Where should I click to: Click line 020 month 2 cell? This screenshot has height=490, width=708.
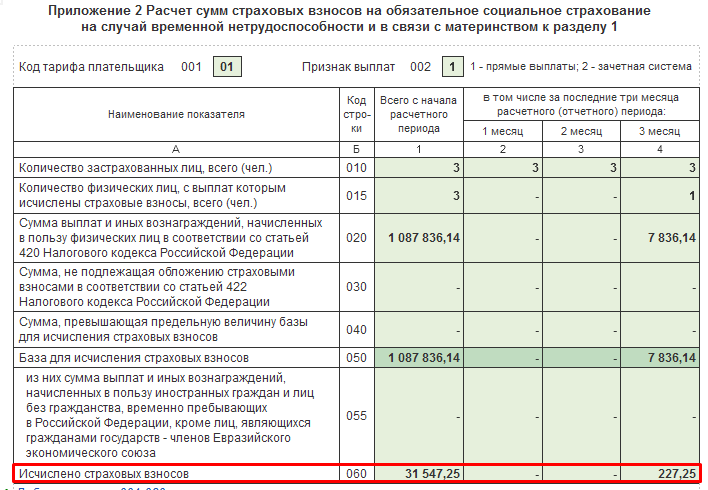[581, 238]
